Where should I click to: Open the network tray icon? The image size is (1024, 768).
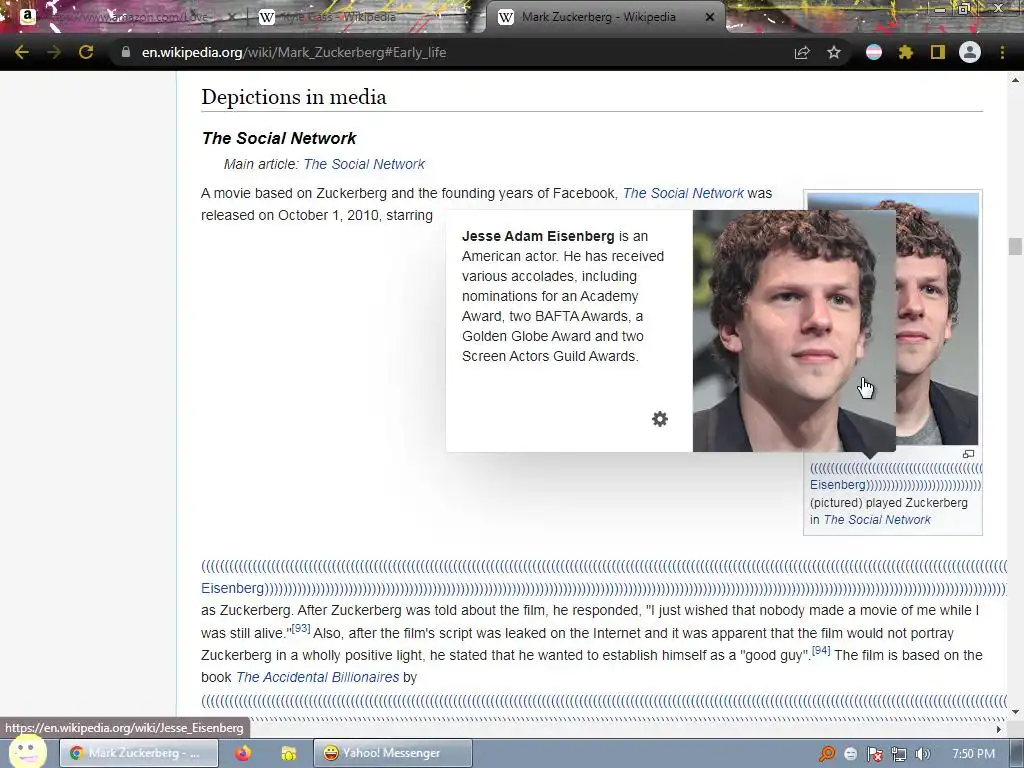point(899,754)
